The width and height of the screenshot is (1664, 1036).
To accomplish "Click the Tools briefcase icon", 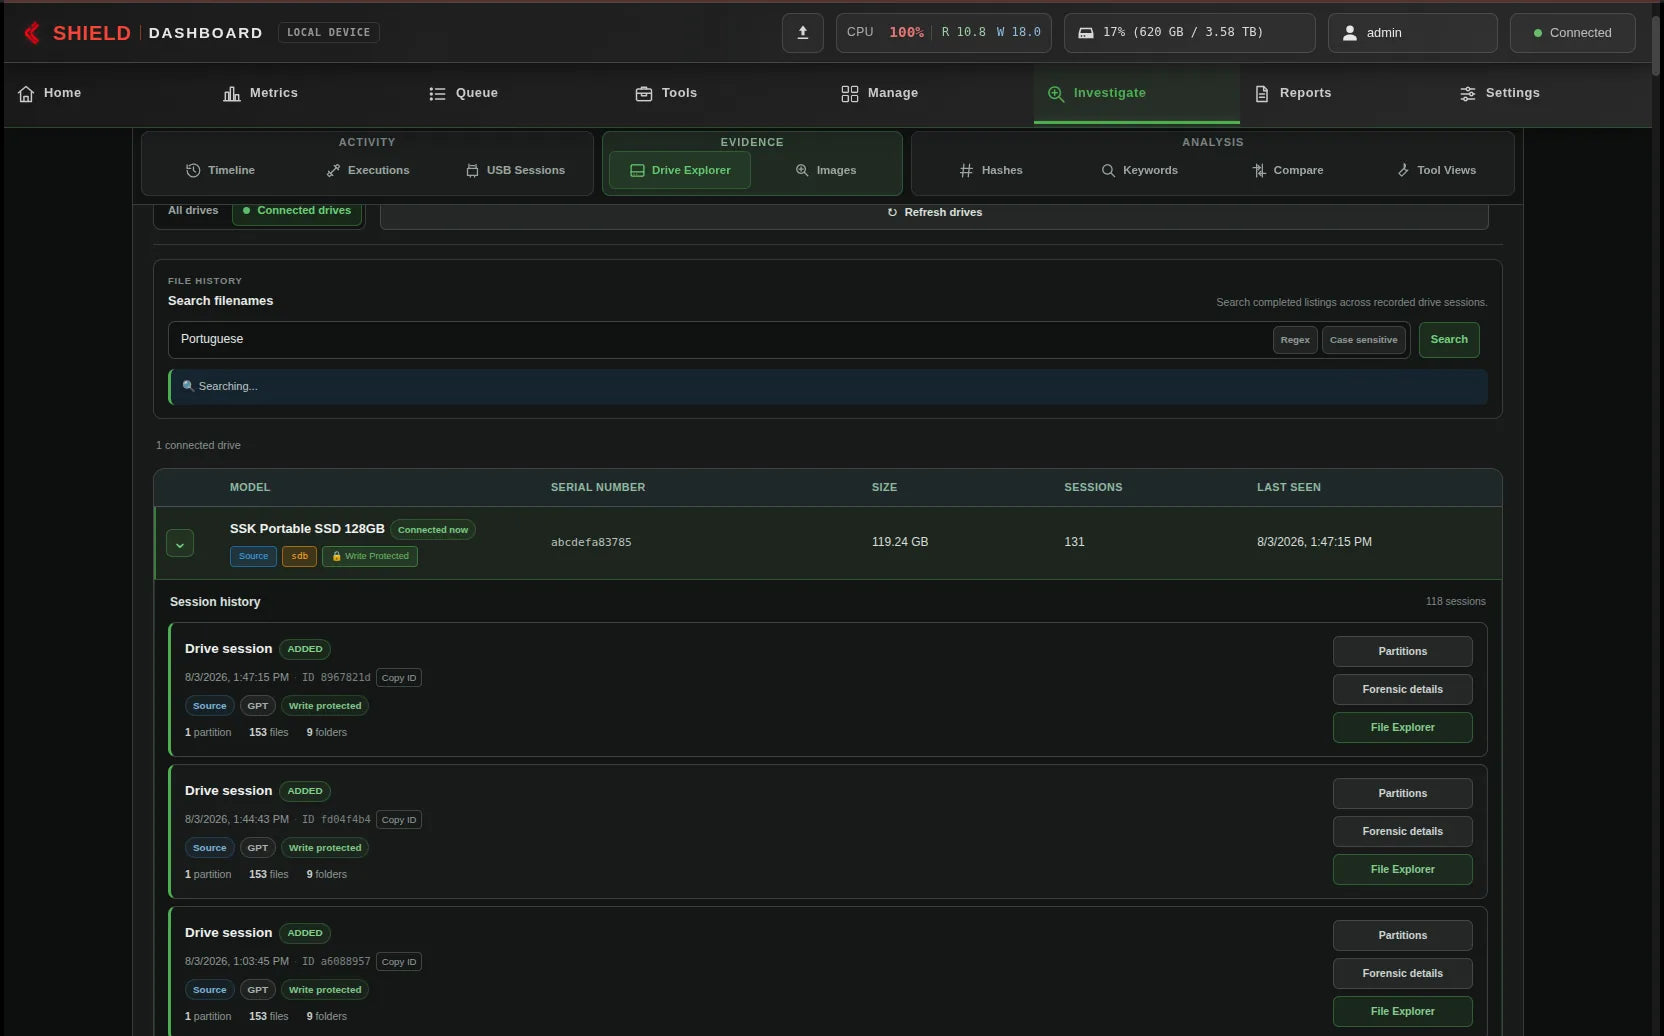I will click(x=644, y=94).
